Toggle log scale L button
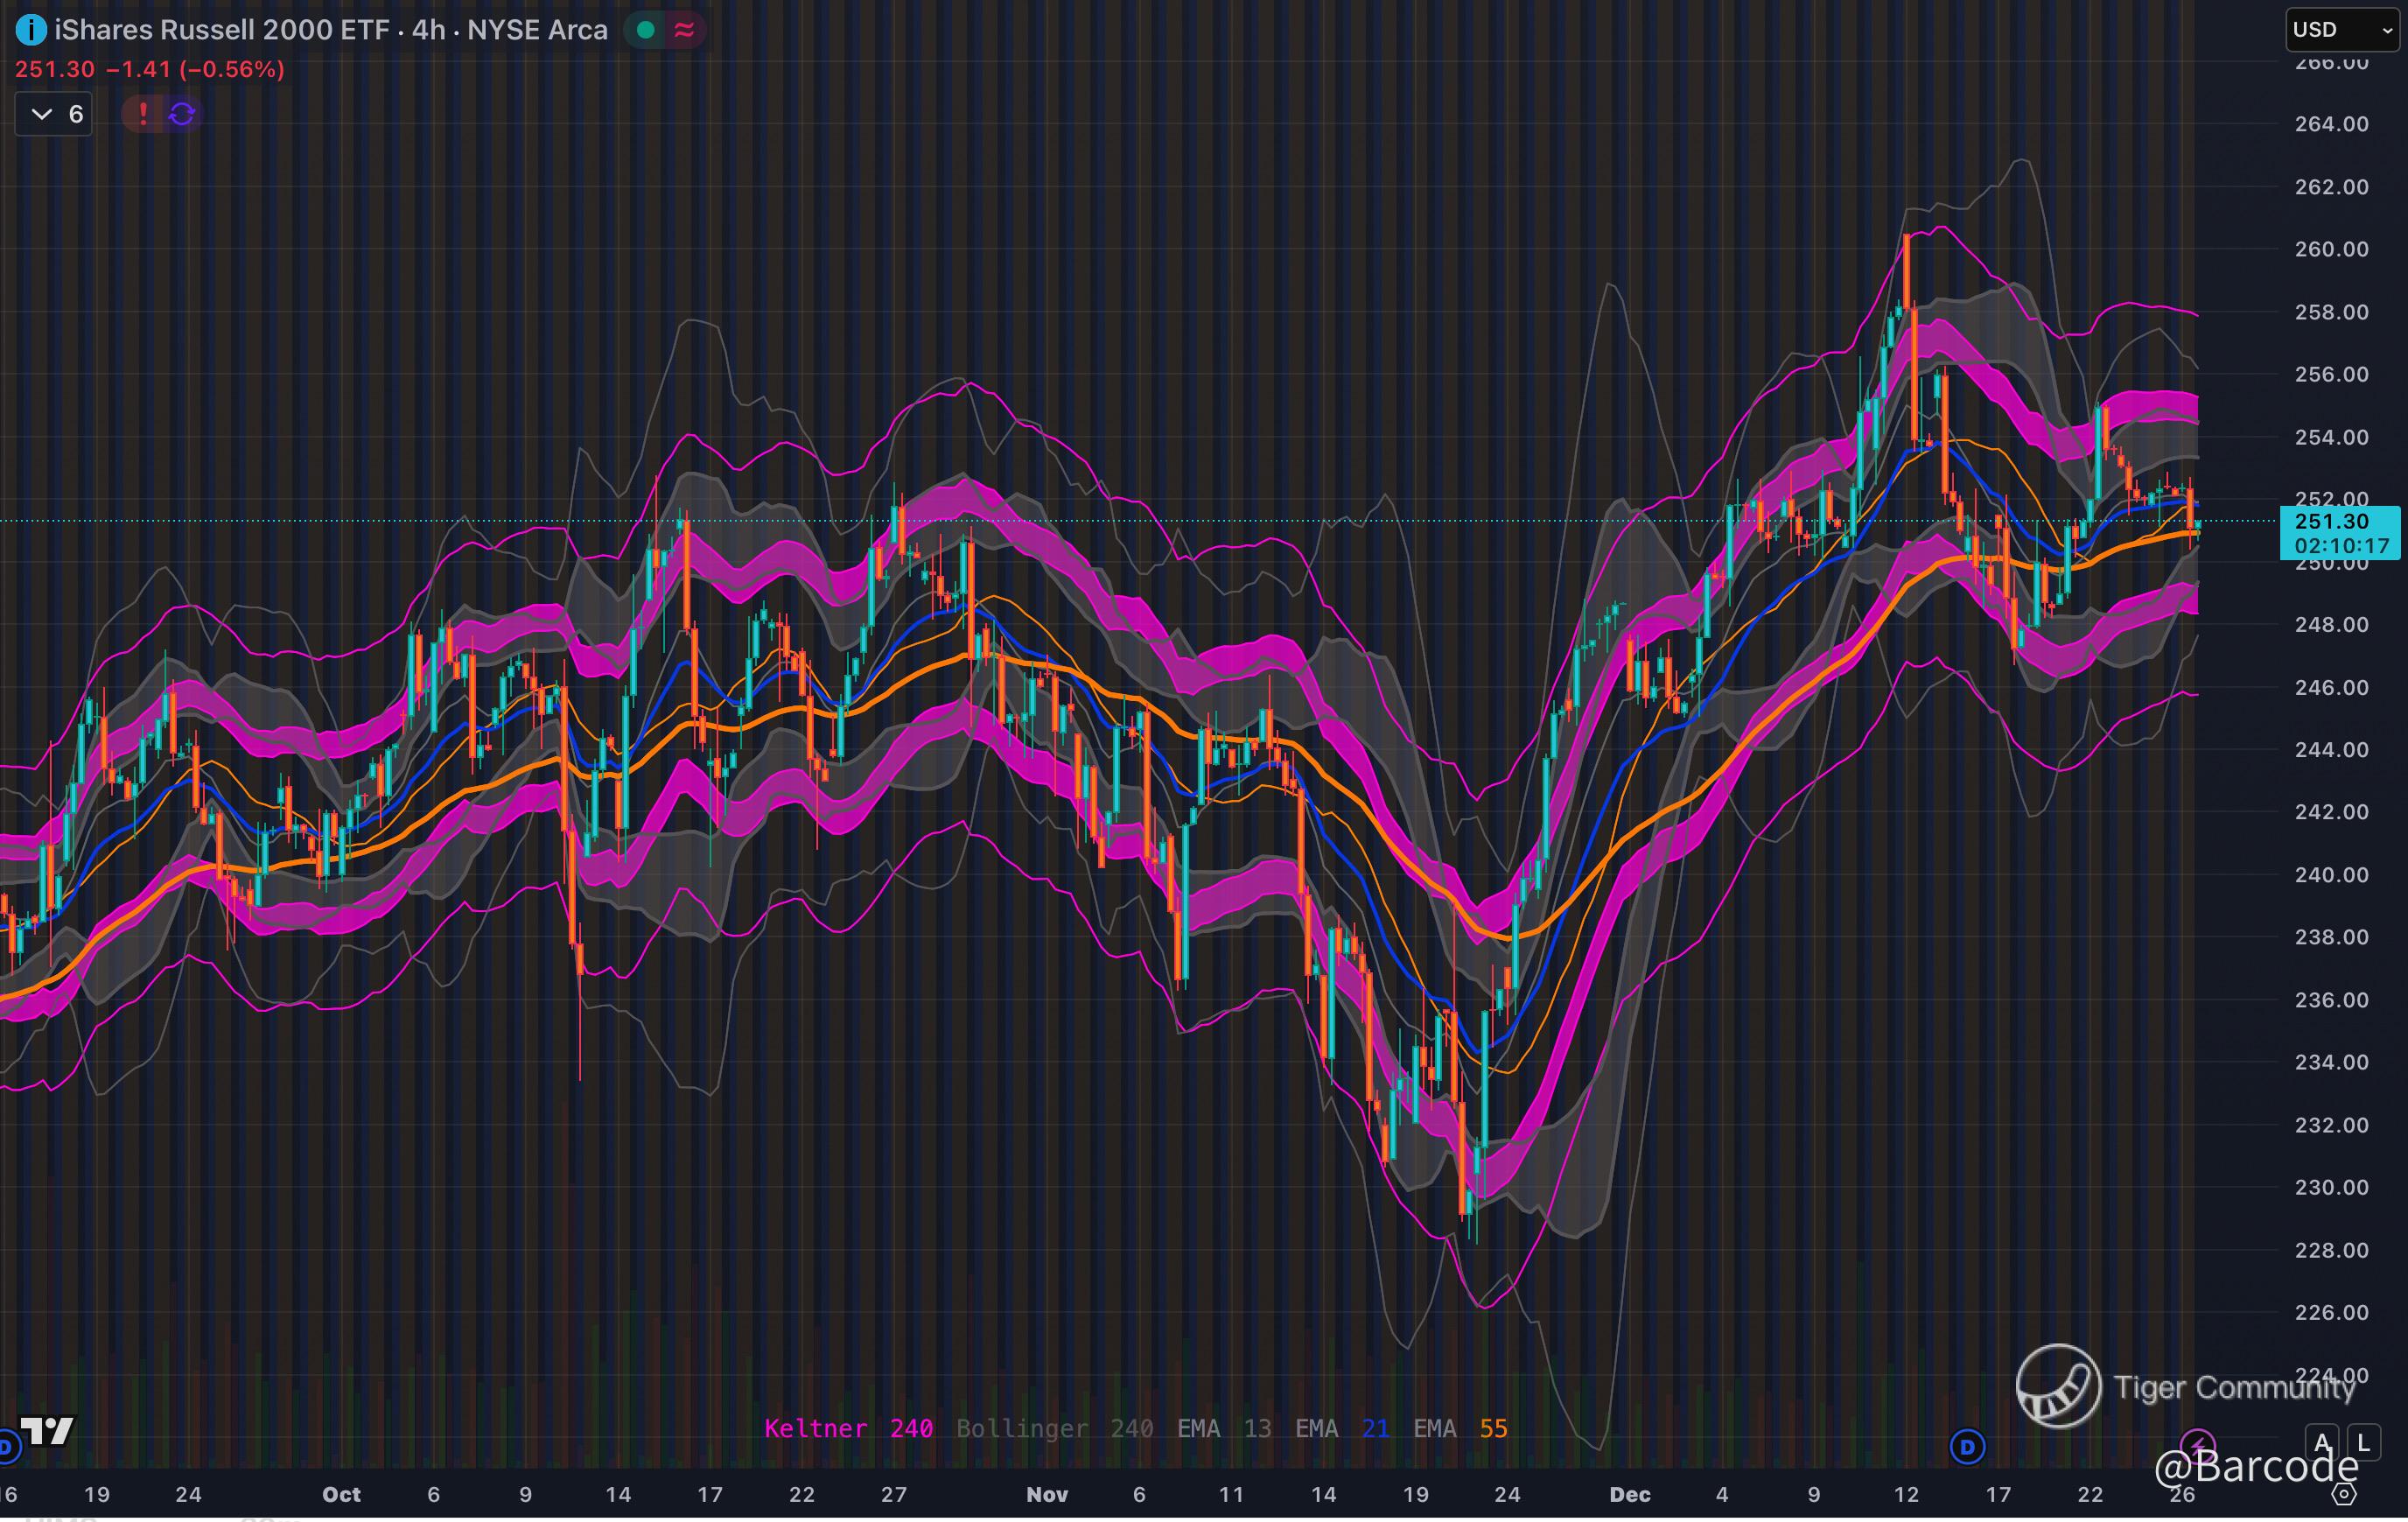The height and width of the screenshot is (1522, 2408). point(2363,1442)
